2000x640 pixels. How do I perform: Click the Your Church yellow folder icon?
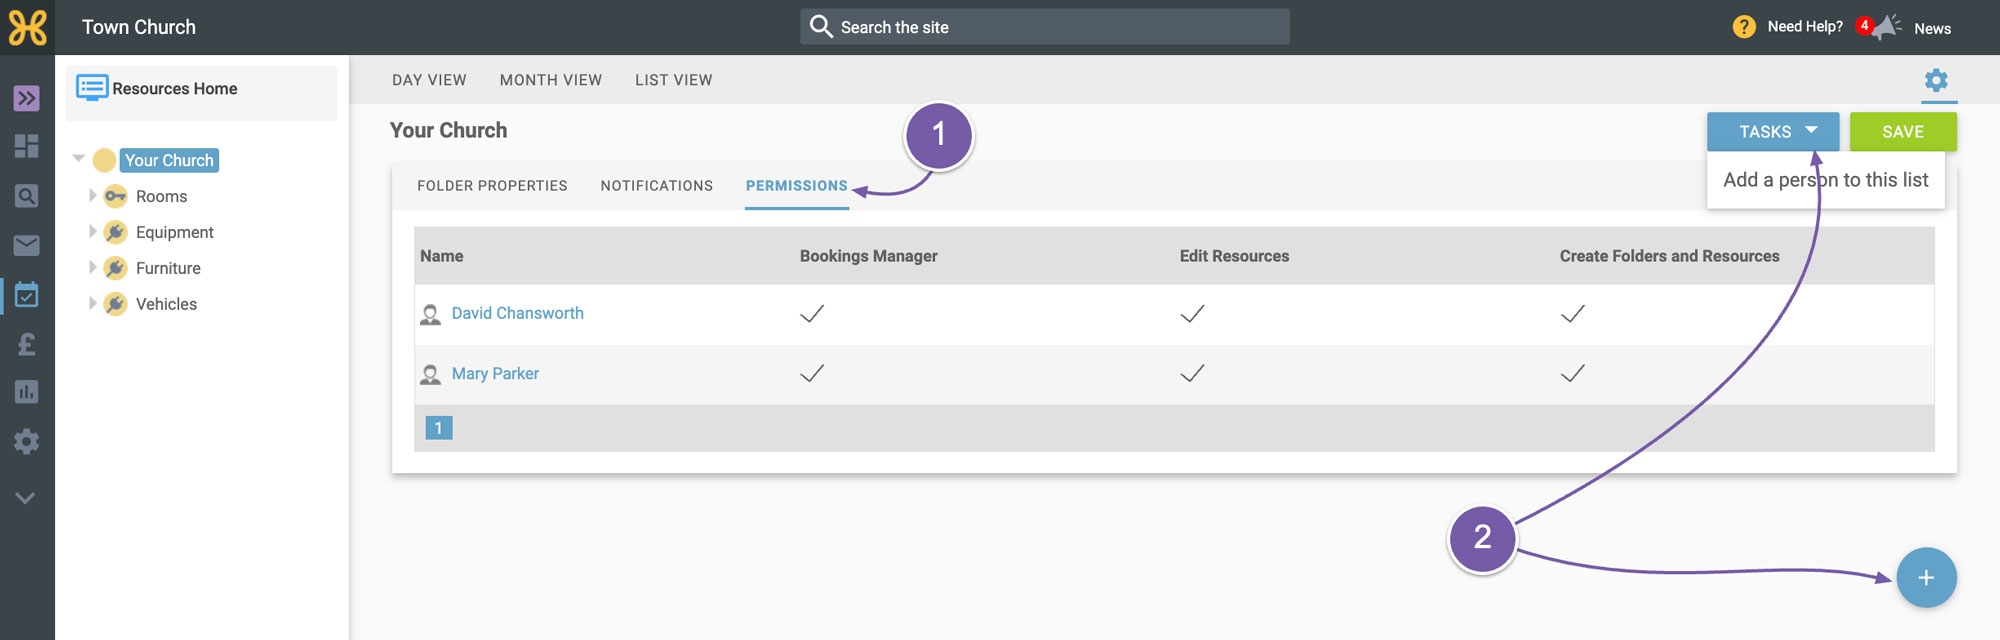[x=104, y=160]
